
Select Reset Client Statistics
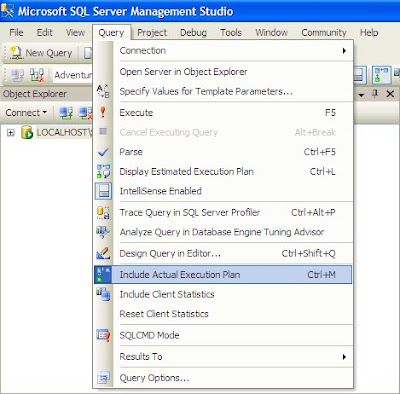(x=223, y=314)
